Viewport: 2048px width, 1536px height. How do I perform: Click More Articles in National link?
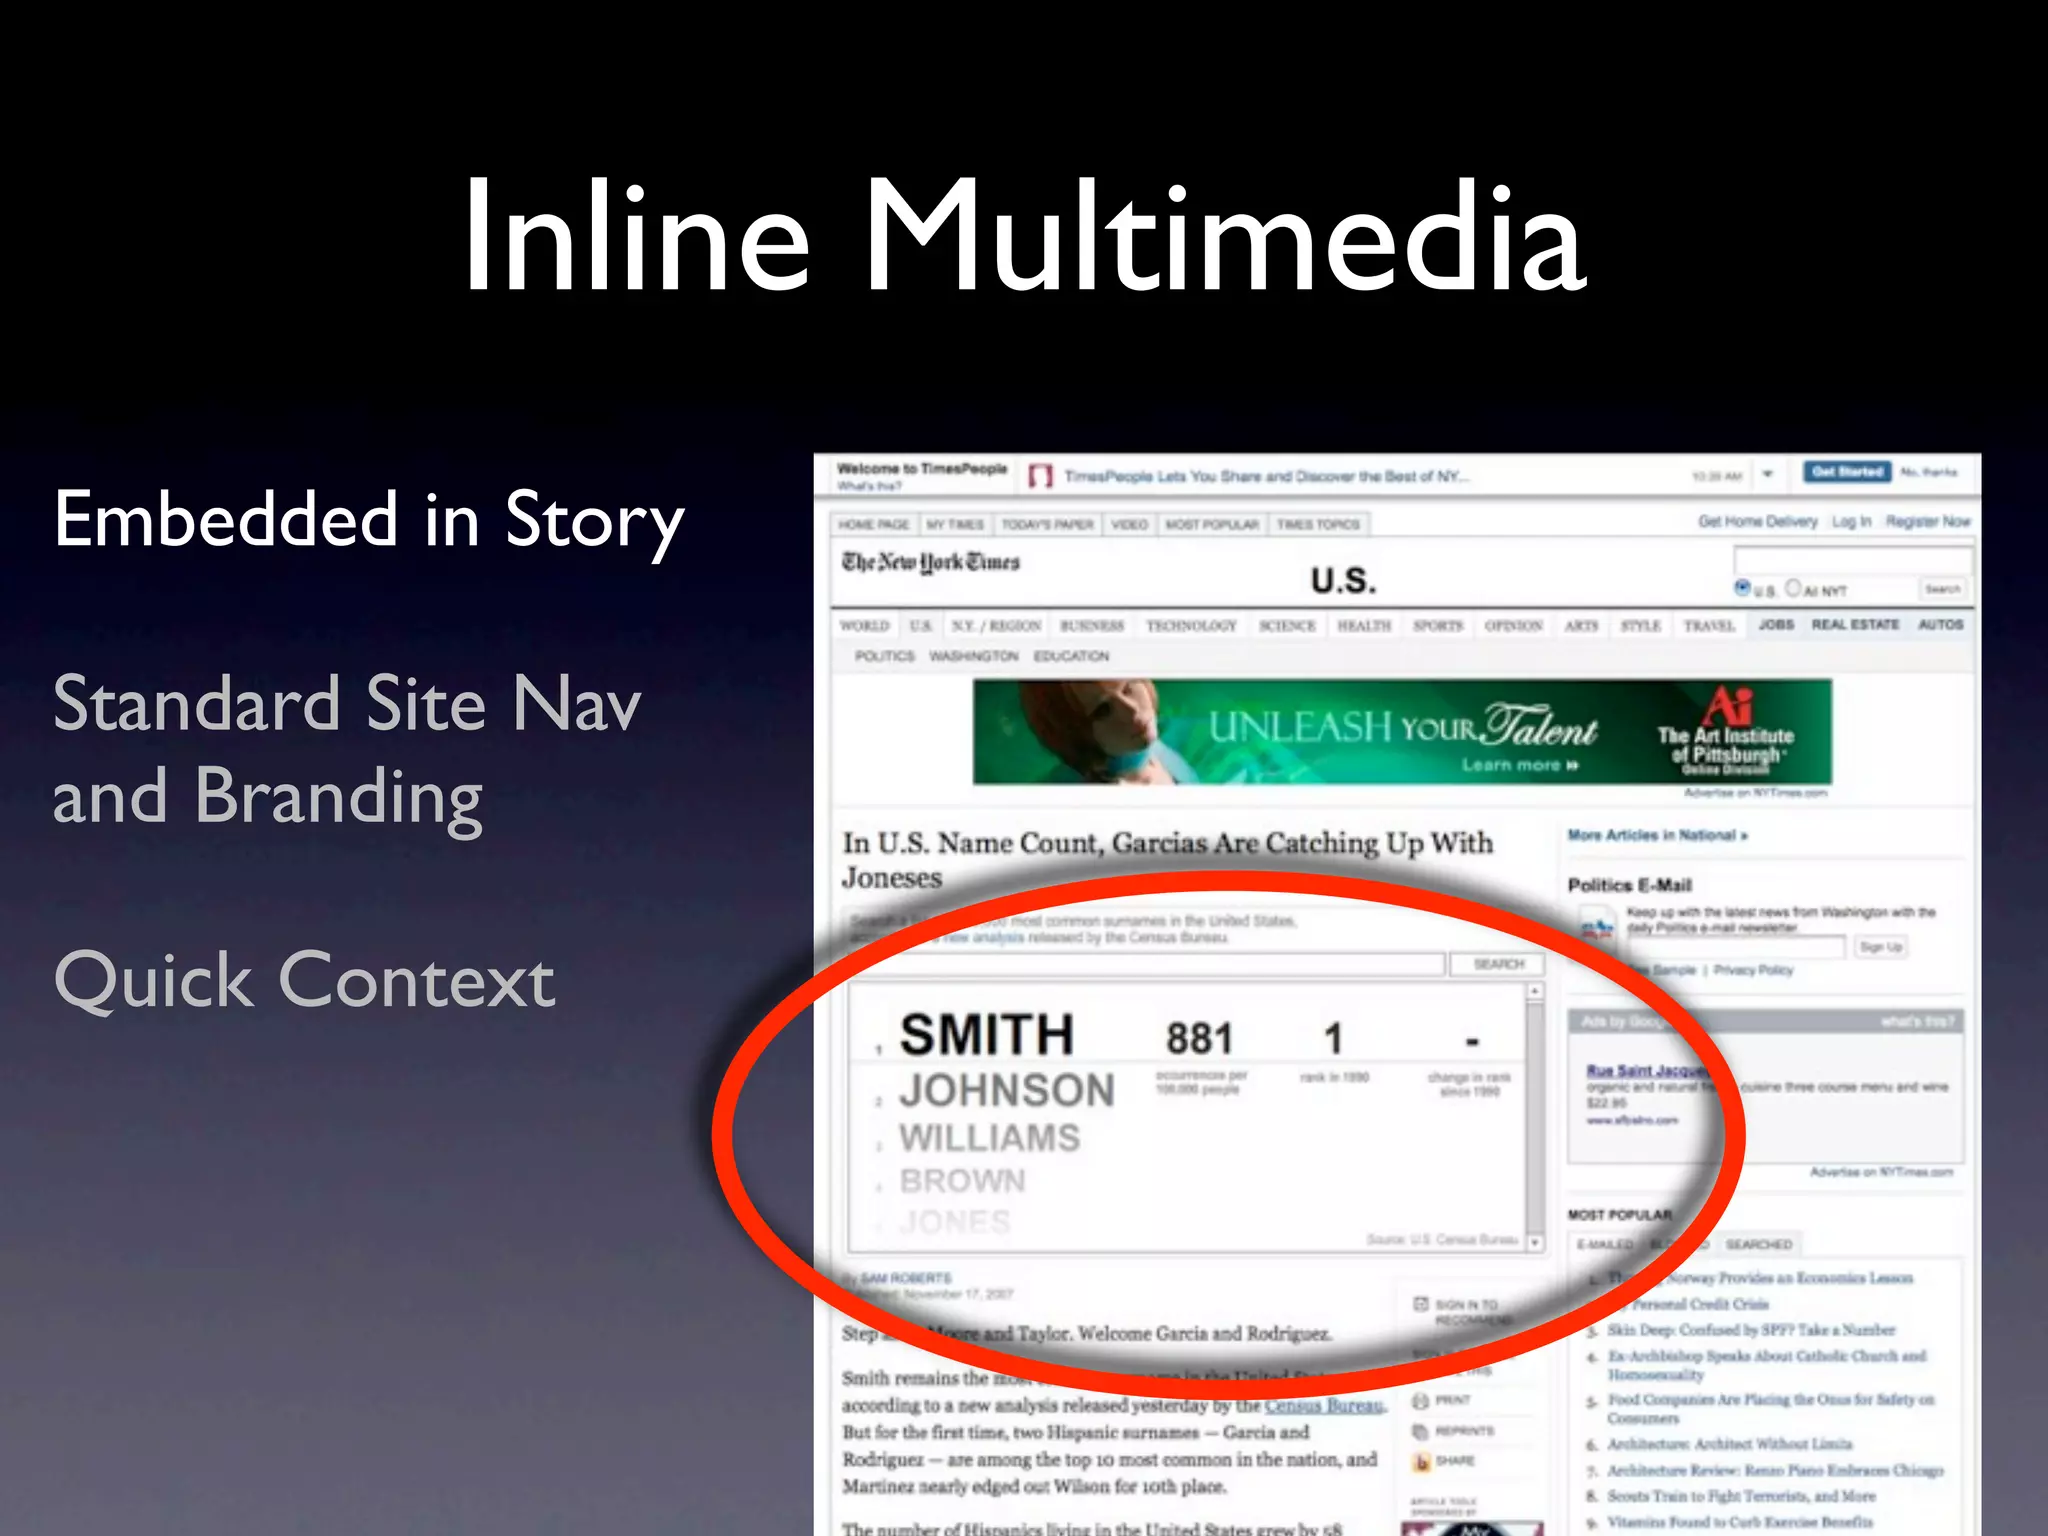(1657, 835)
